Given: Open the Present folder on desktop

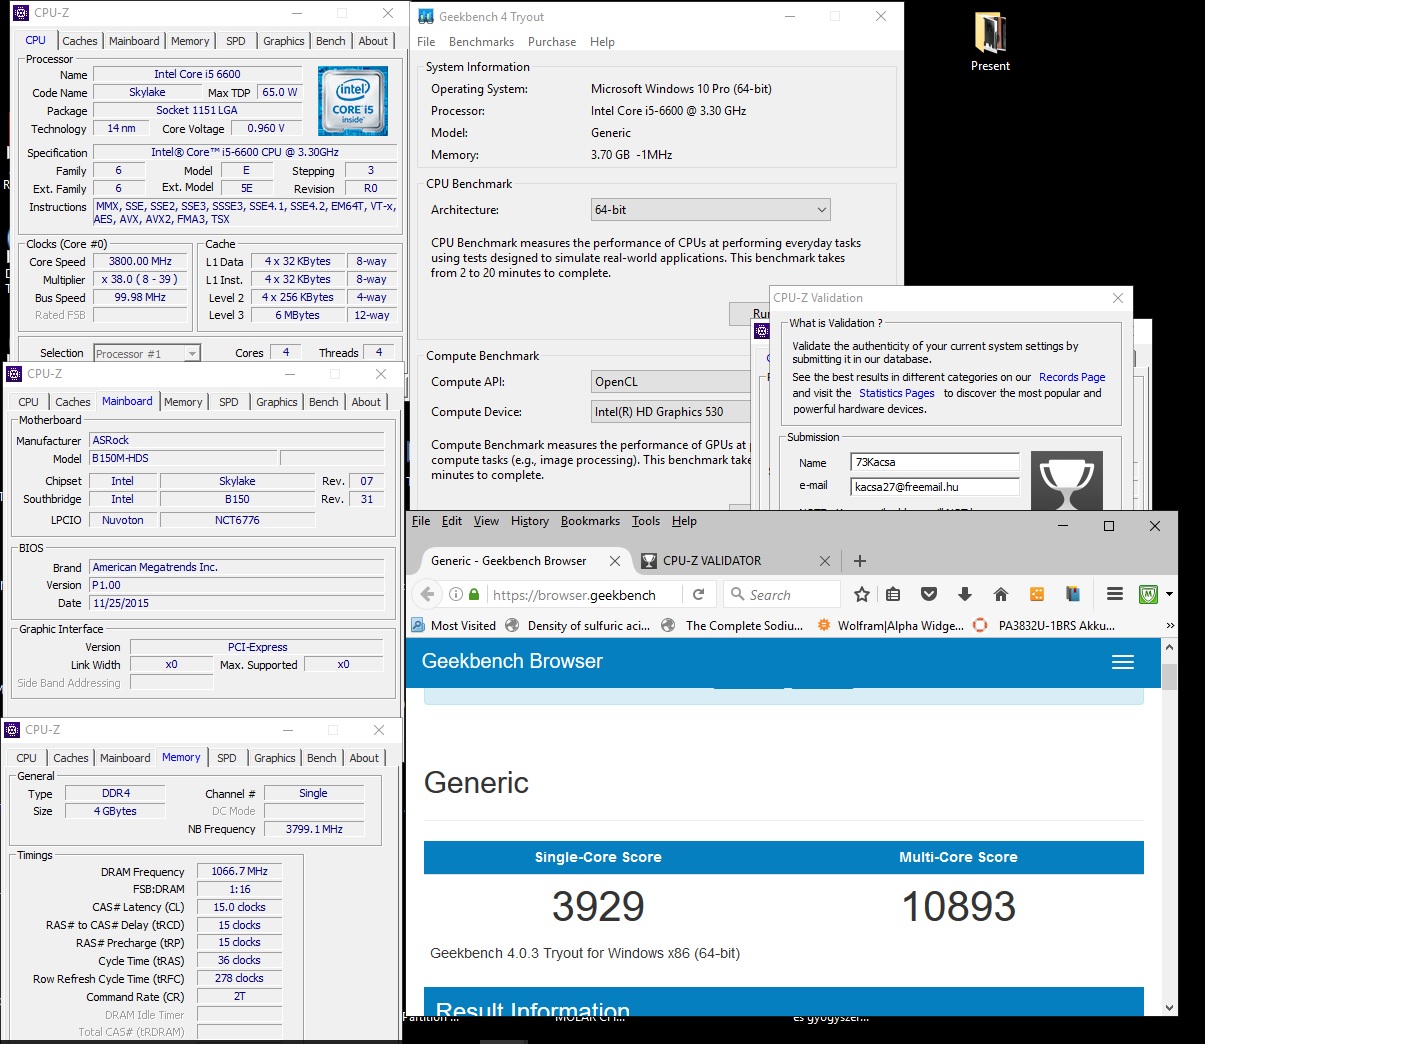Looking at the screenshot, I should point(990,42).
